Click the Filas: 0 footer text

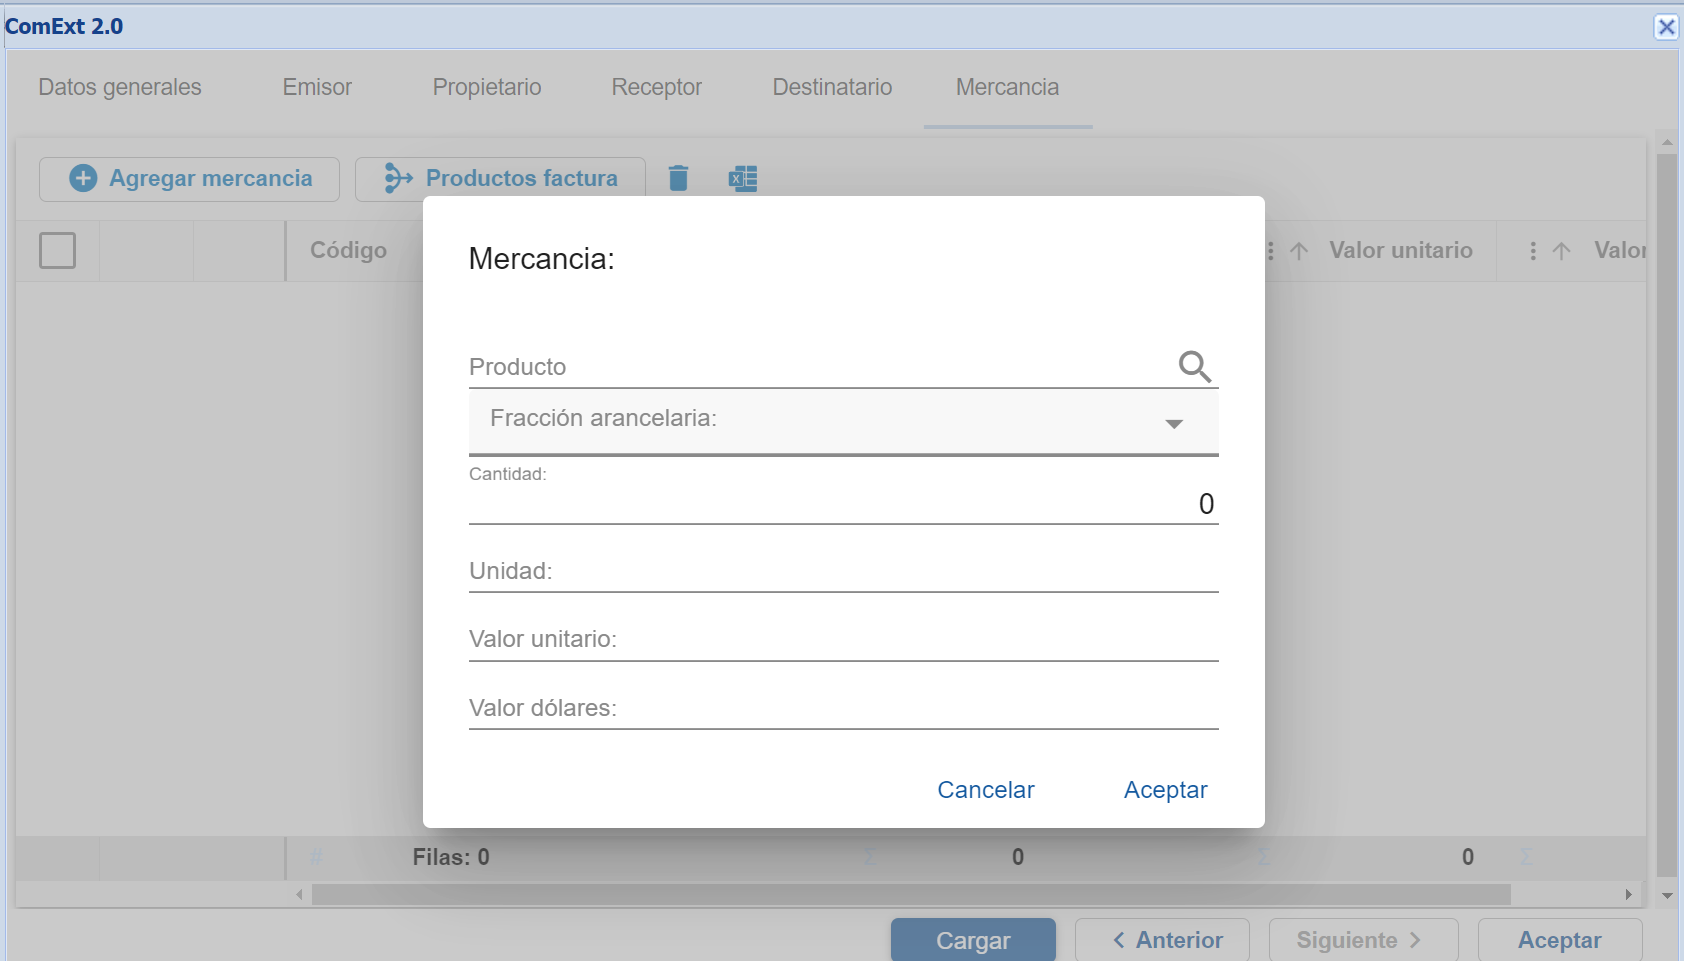point(451,857)
